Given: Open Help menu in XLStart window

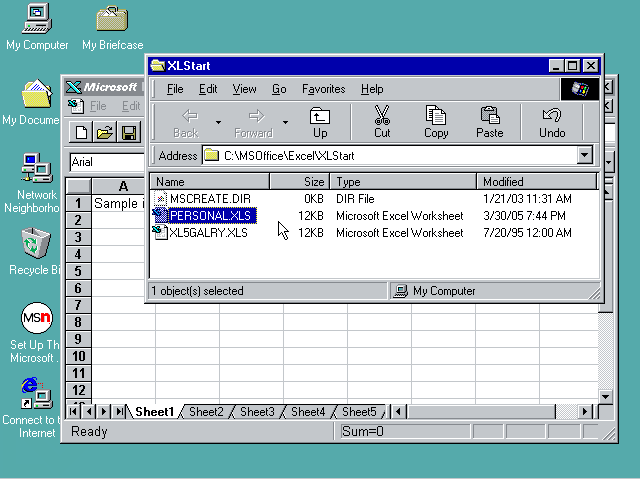Looking at the screenshot, I should pyautogui.click(x=372, y=89).
